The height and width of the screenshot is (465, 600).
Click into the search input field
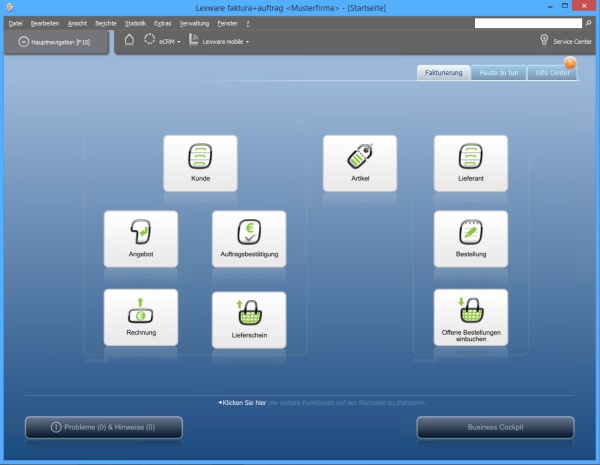click(528, 23)
